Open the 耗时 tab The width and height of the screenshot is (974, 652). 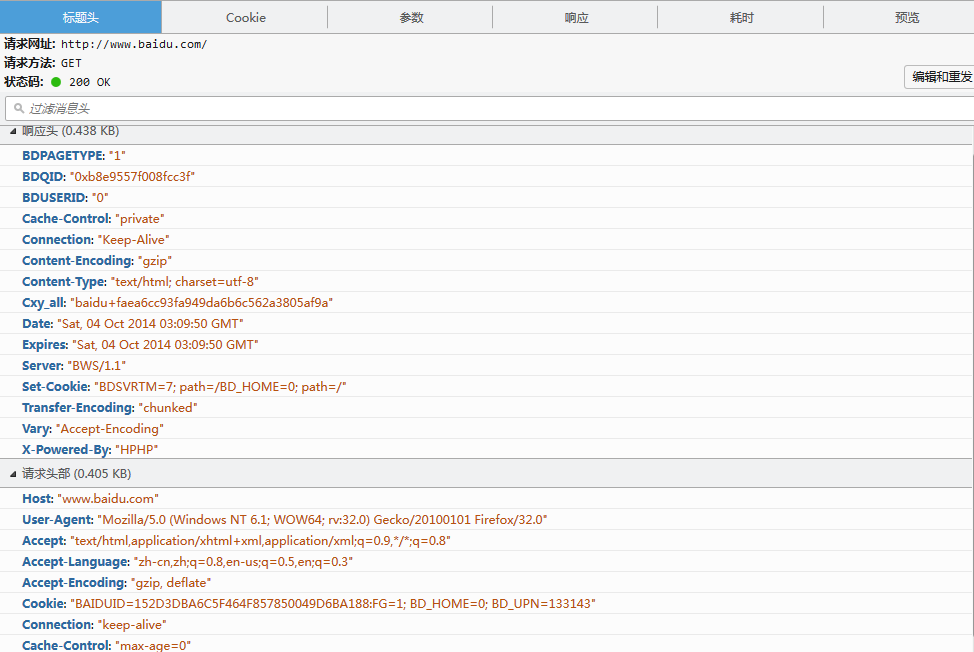point(741,17)
